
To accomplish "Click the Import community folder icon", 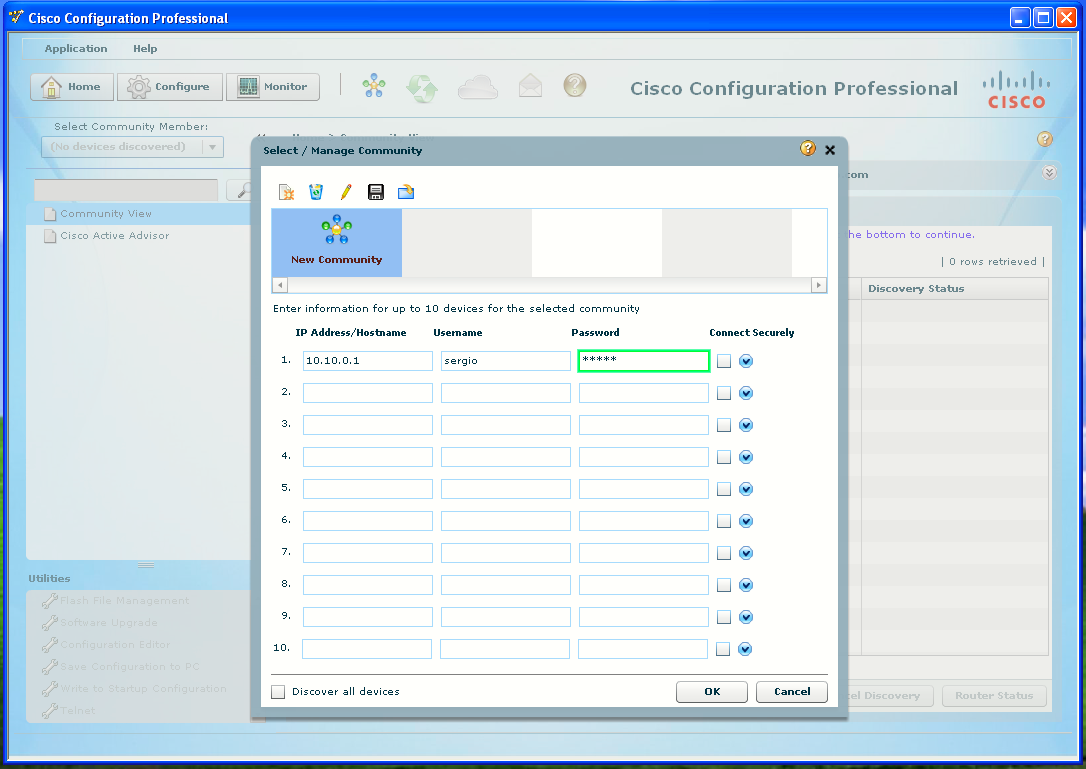I will 406,192.
